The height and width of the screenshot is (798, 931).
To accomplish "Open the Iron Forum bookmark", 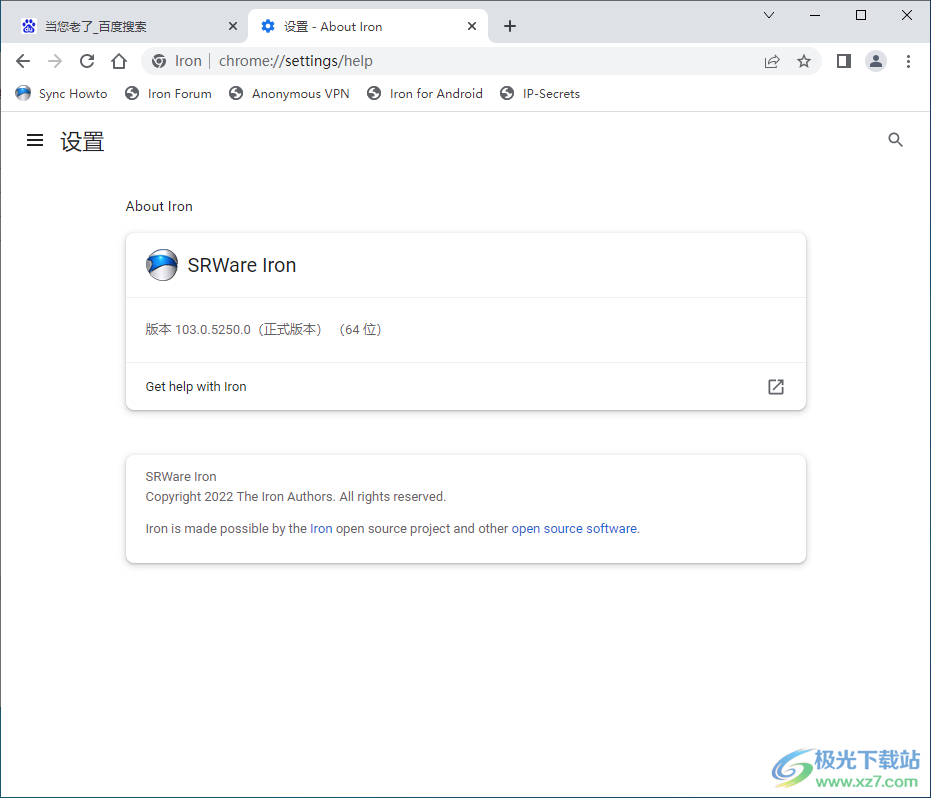I will [x=168, y=93].
